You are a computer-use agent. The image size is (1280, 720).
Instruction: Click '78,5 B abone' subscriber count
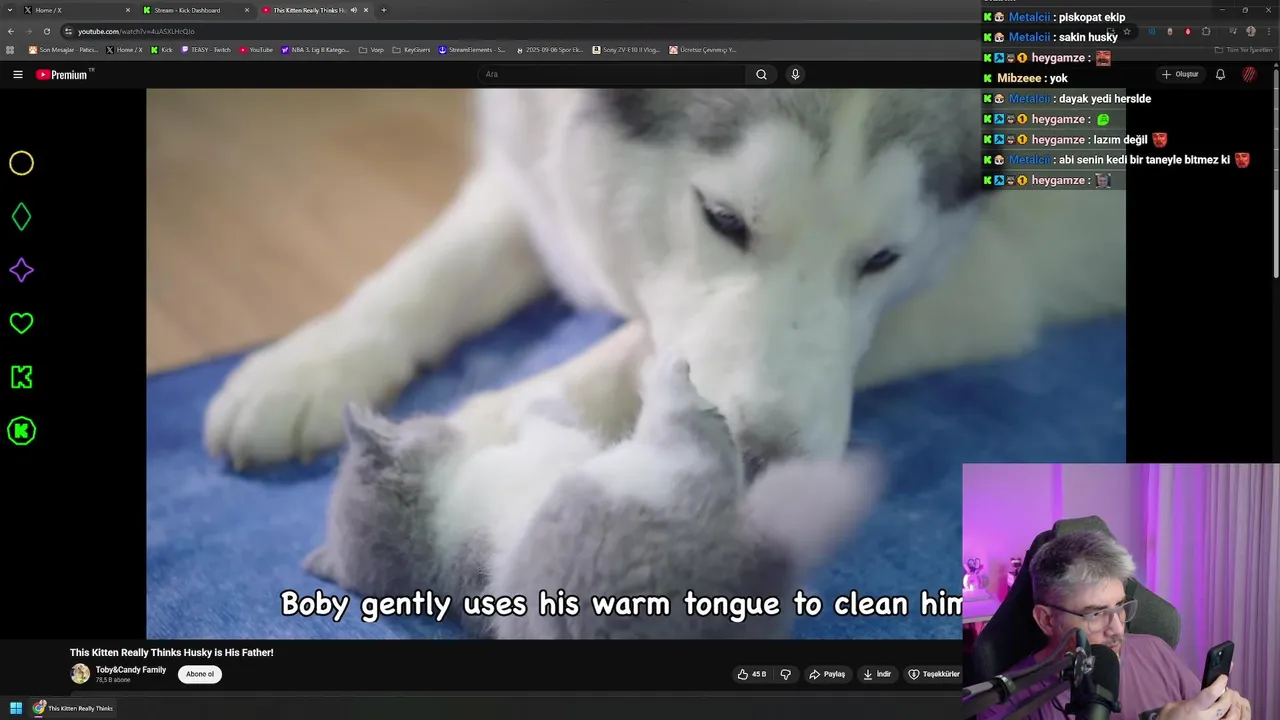[x=113, y=680]
